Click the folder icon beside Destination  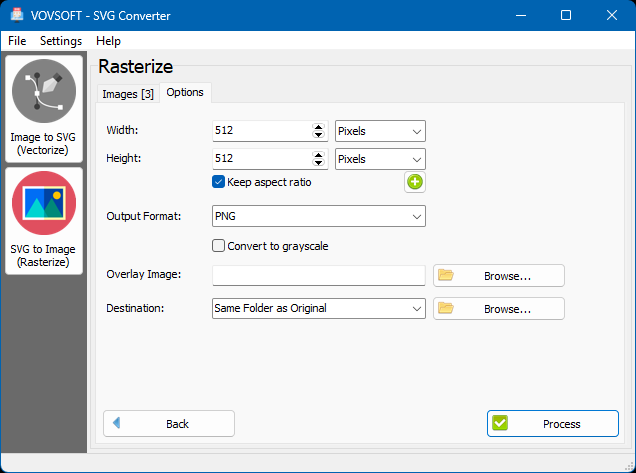click(x=446, y=308)
